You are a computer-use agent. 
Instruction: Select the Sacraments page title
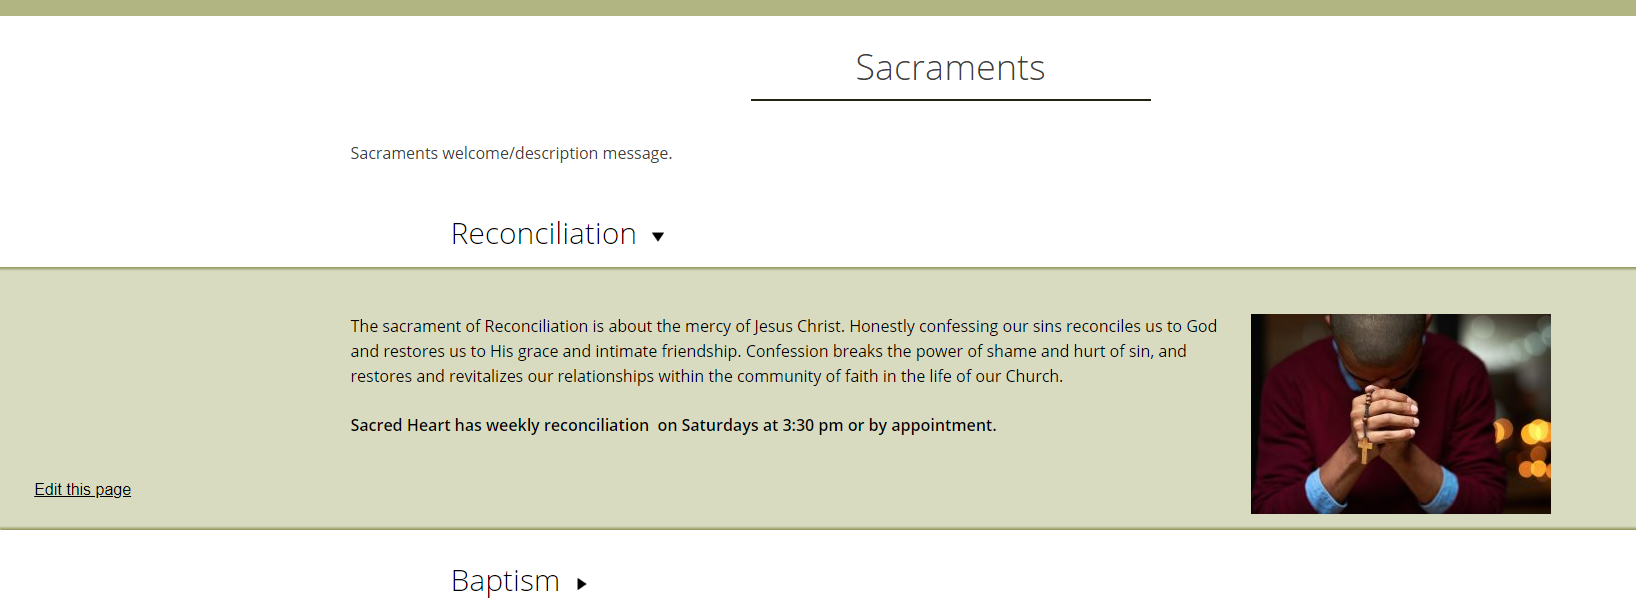click(x=950, y=68)
